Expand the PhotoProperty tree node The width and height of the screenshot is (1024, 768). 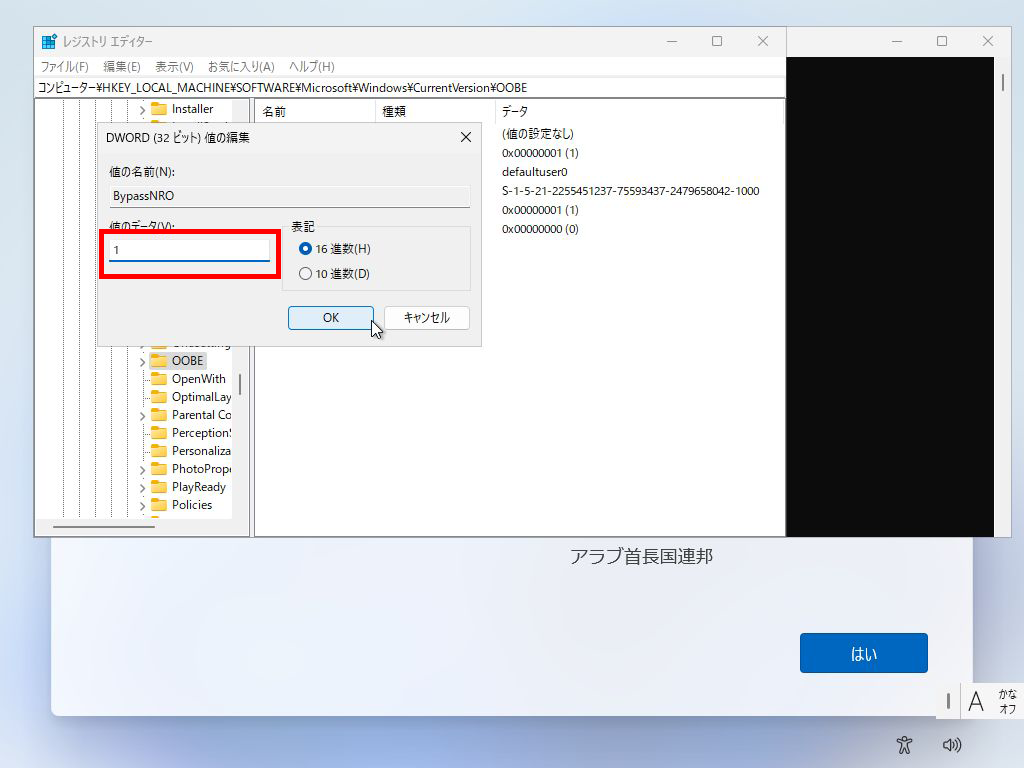tap(142, 469)
